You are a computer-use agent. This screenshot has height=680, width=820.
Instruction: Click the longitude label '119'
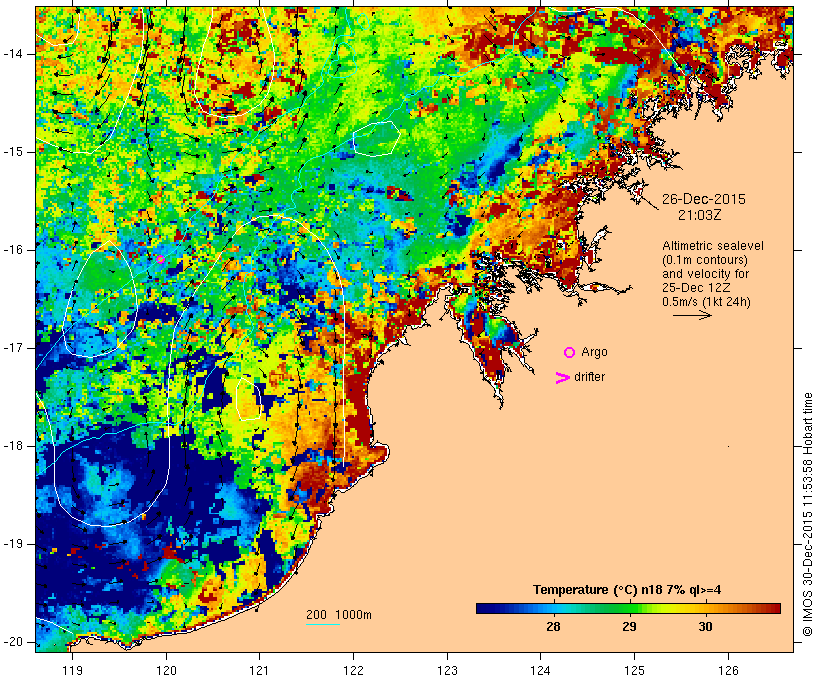(x=72, y=670)
